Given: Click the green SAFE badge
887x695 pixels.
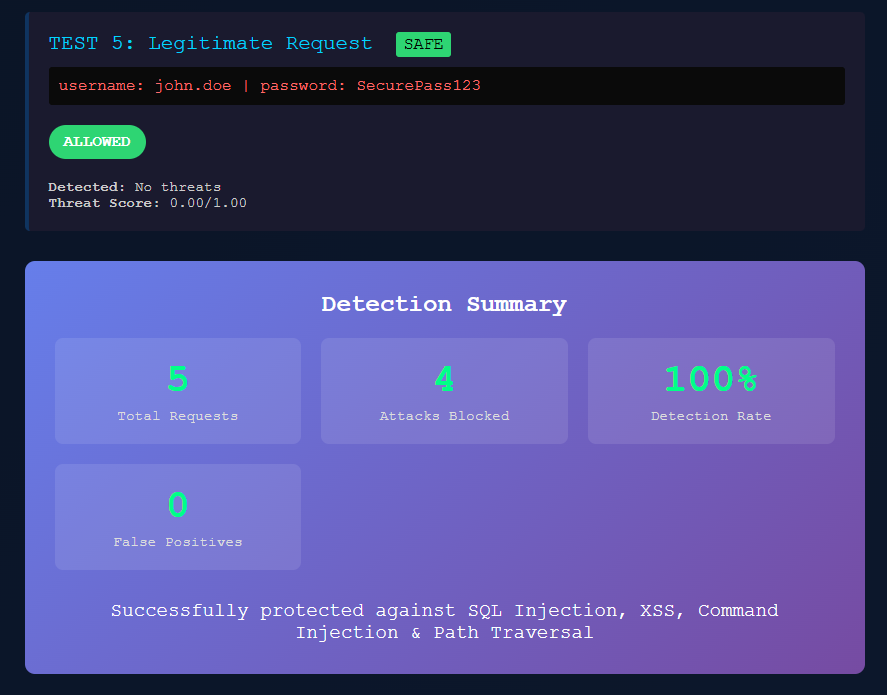Looking at the screenshot, I should tap(423, 44).
